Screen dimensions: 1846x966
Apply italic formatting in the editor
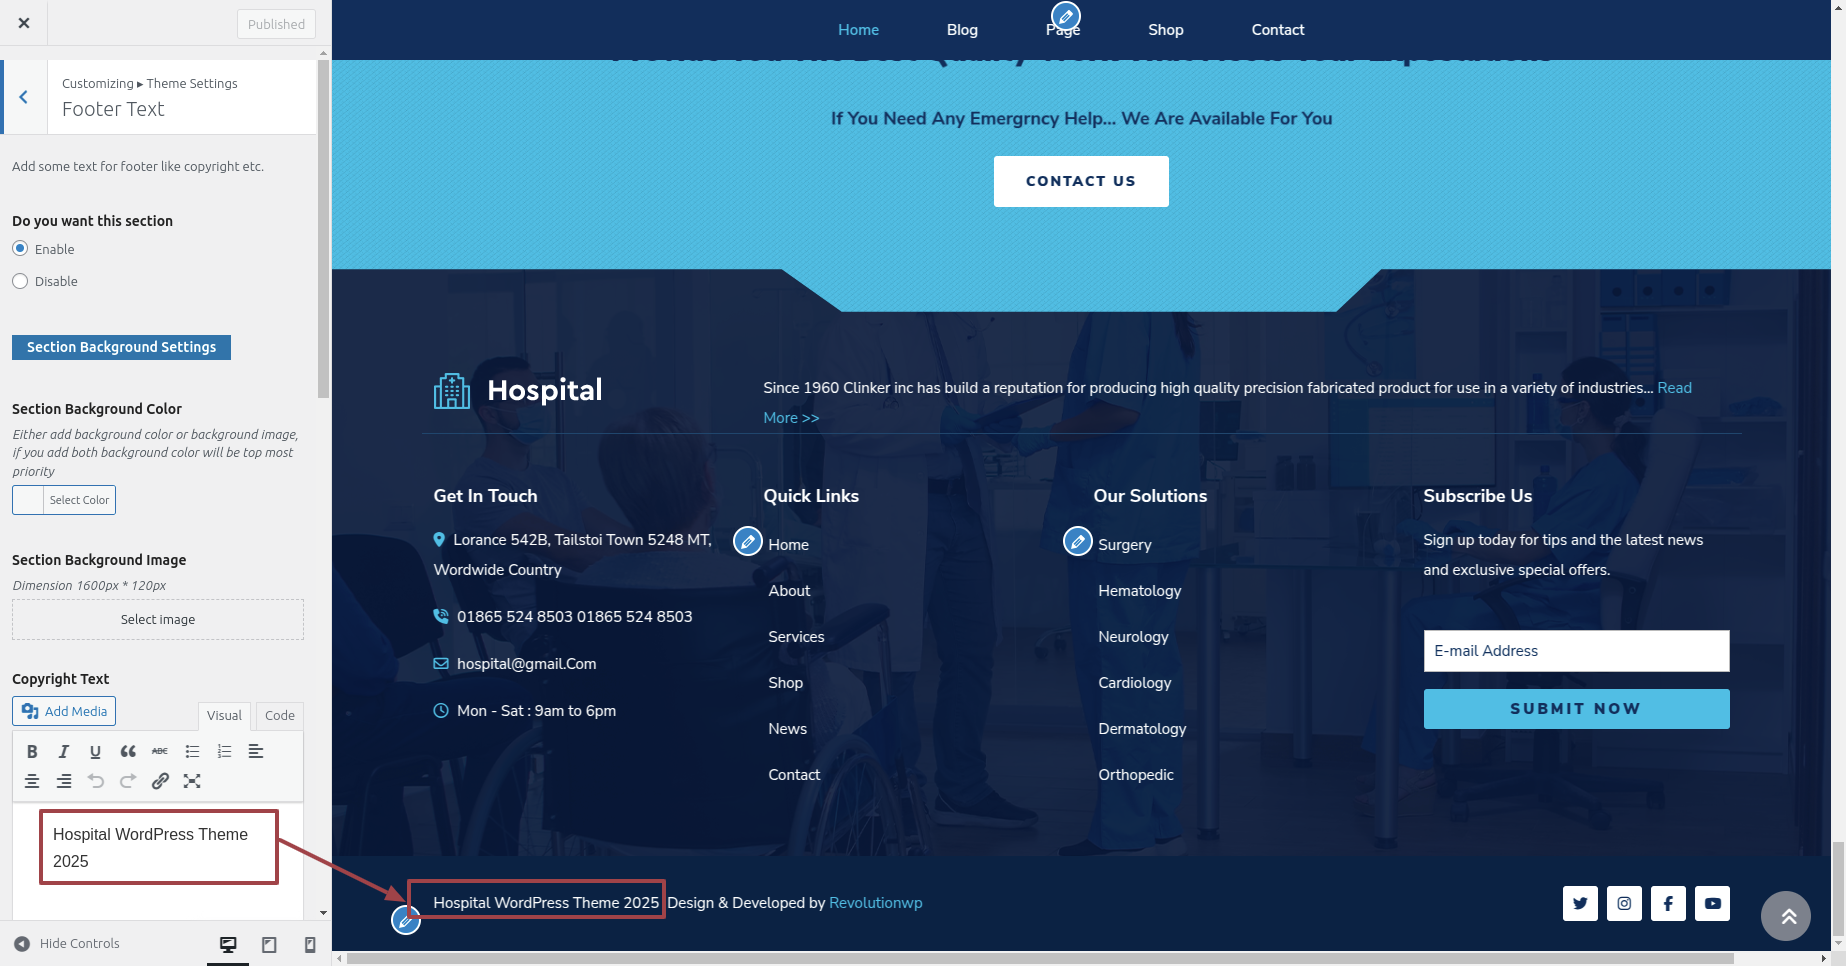click(64, 751)
